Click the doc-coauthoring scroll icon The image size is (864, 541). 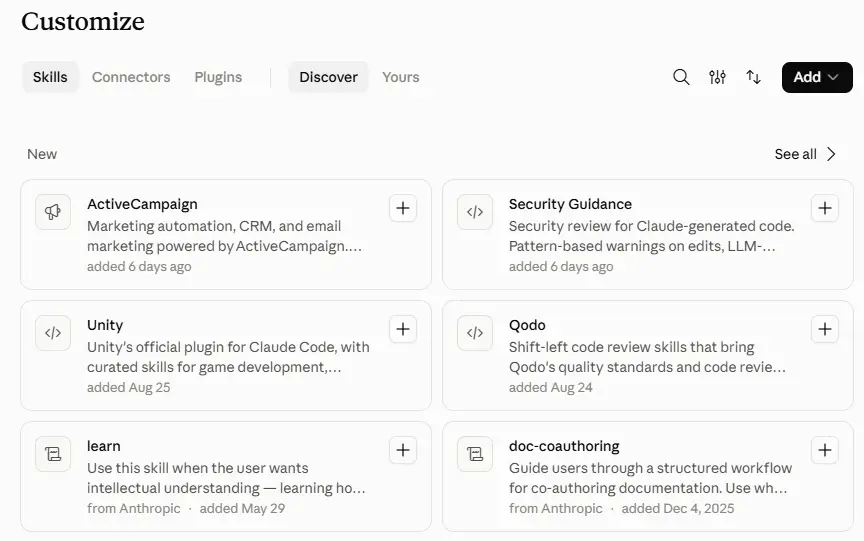(474, 454)
